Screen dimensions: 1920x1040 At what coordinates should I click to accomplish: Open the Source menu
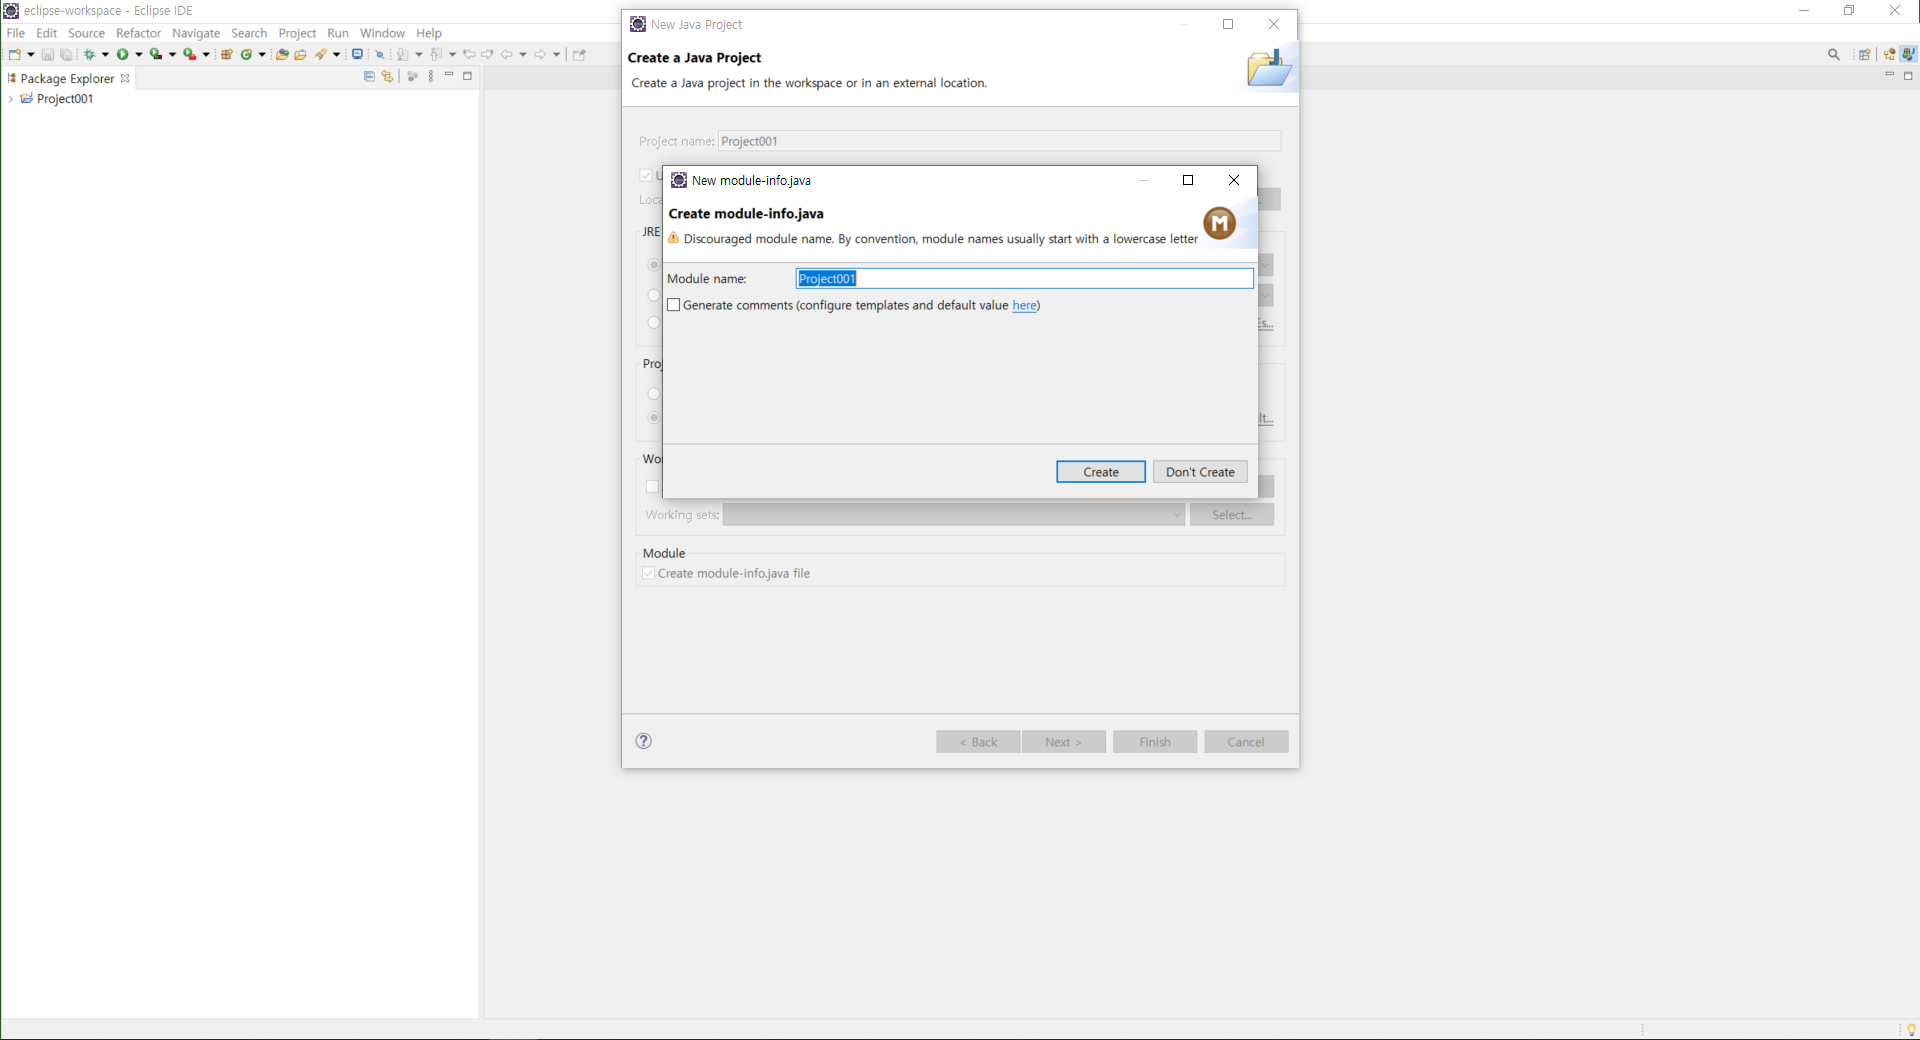pyautogui.click(x=86, y=33)
